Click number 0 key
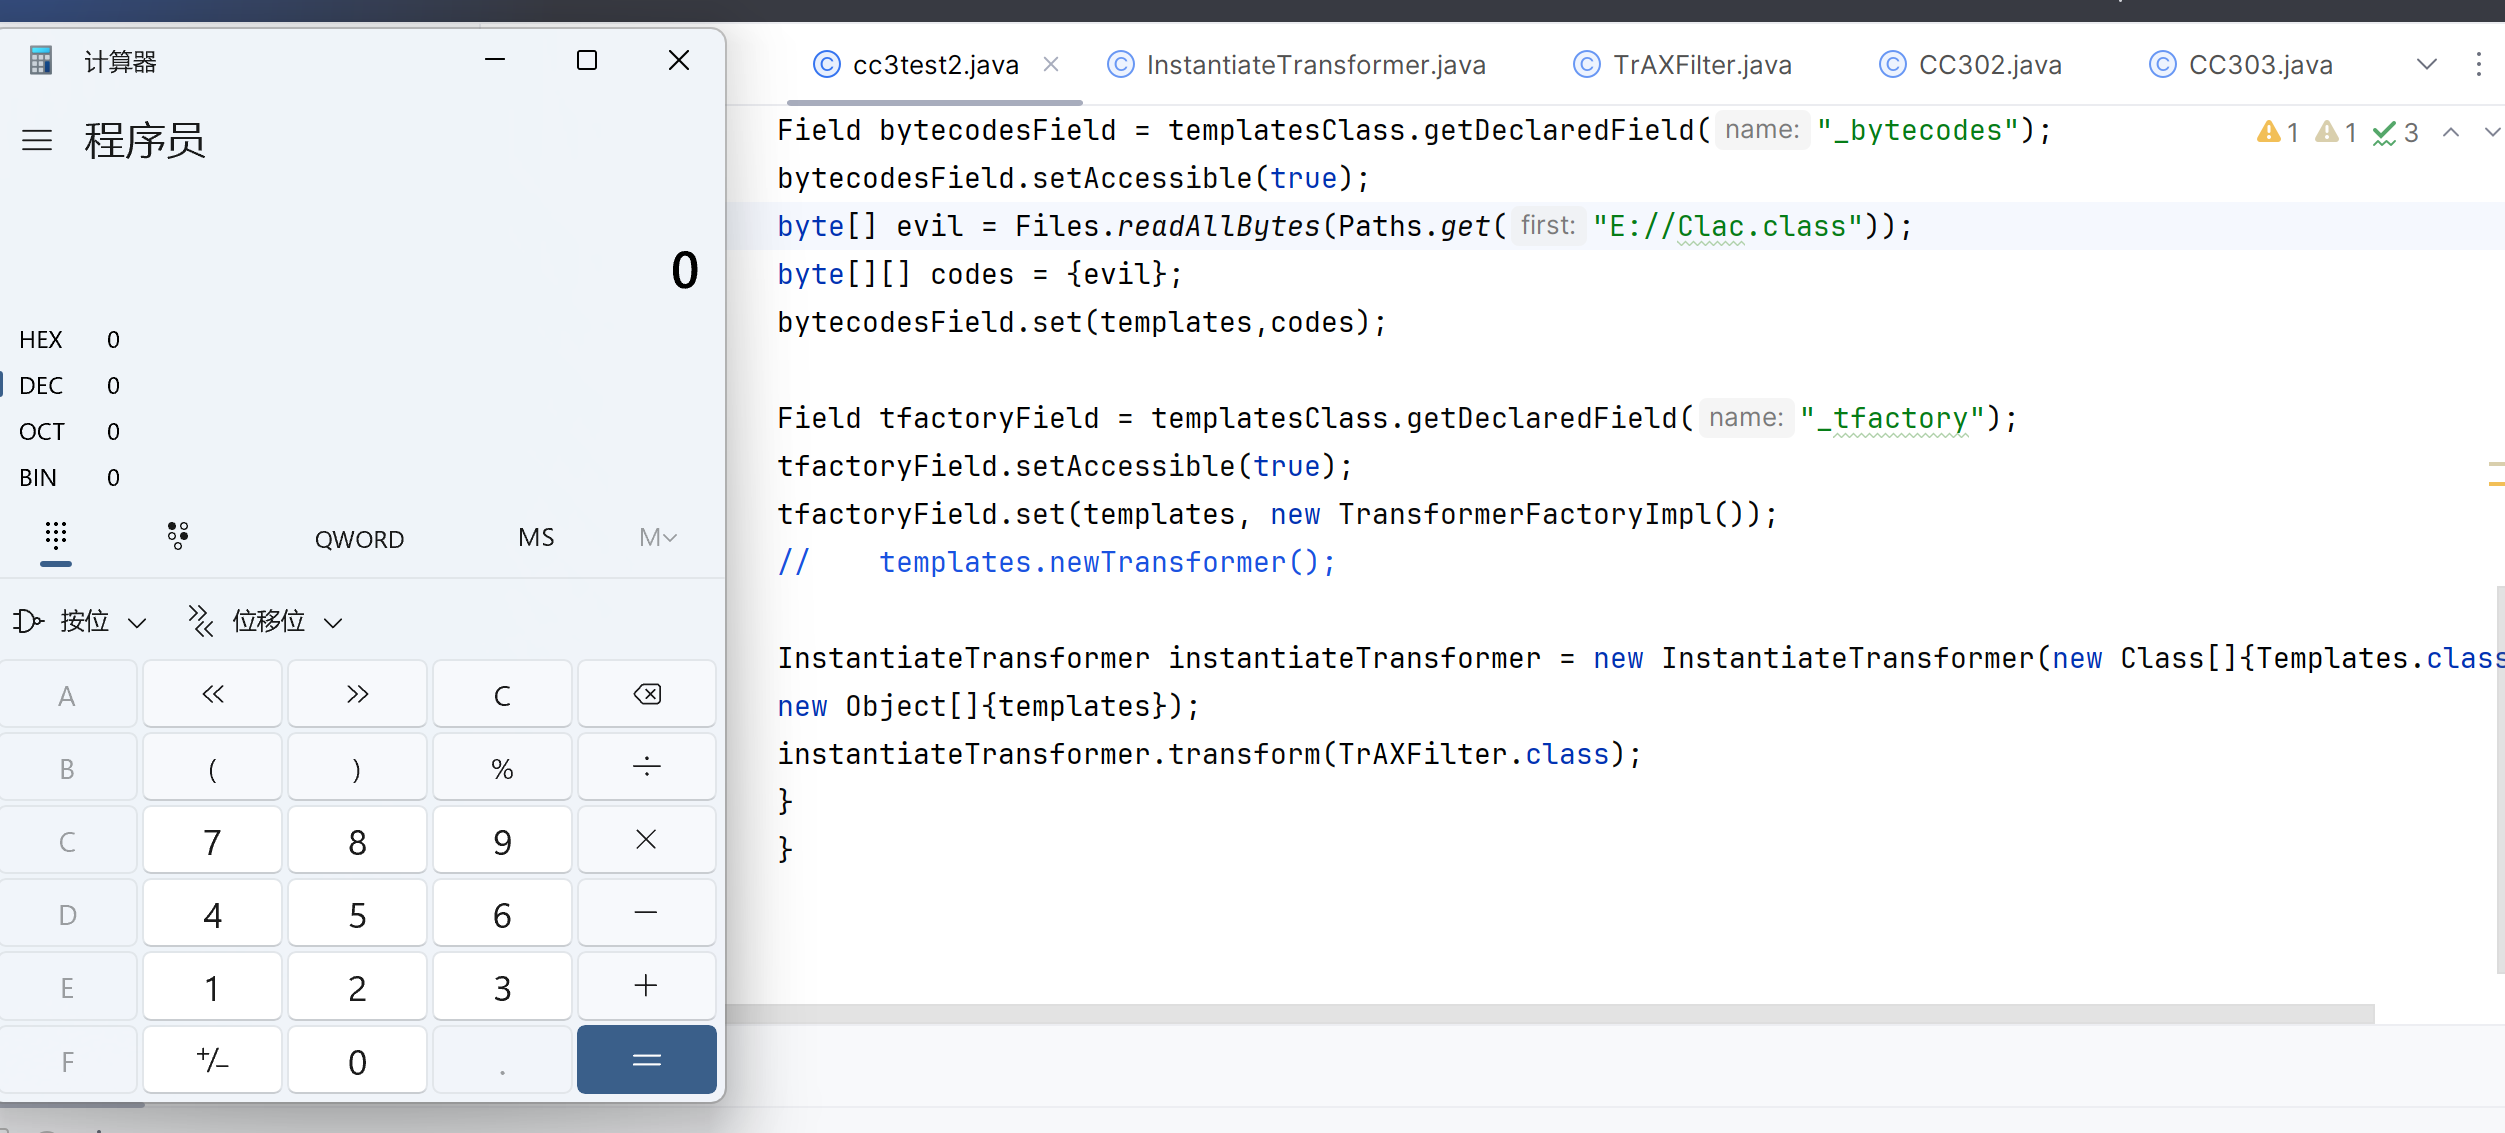Image resolution: width=2505 pixels, height=1133 pixels. (x=357, y=1060)
